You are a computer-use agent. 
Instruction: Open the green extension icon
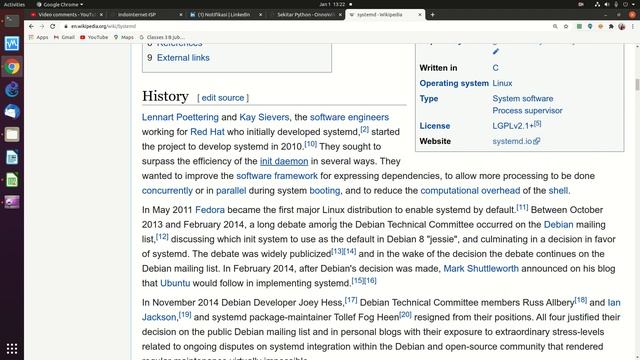tap(579, 26)
